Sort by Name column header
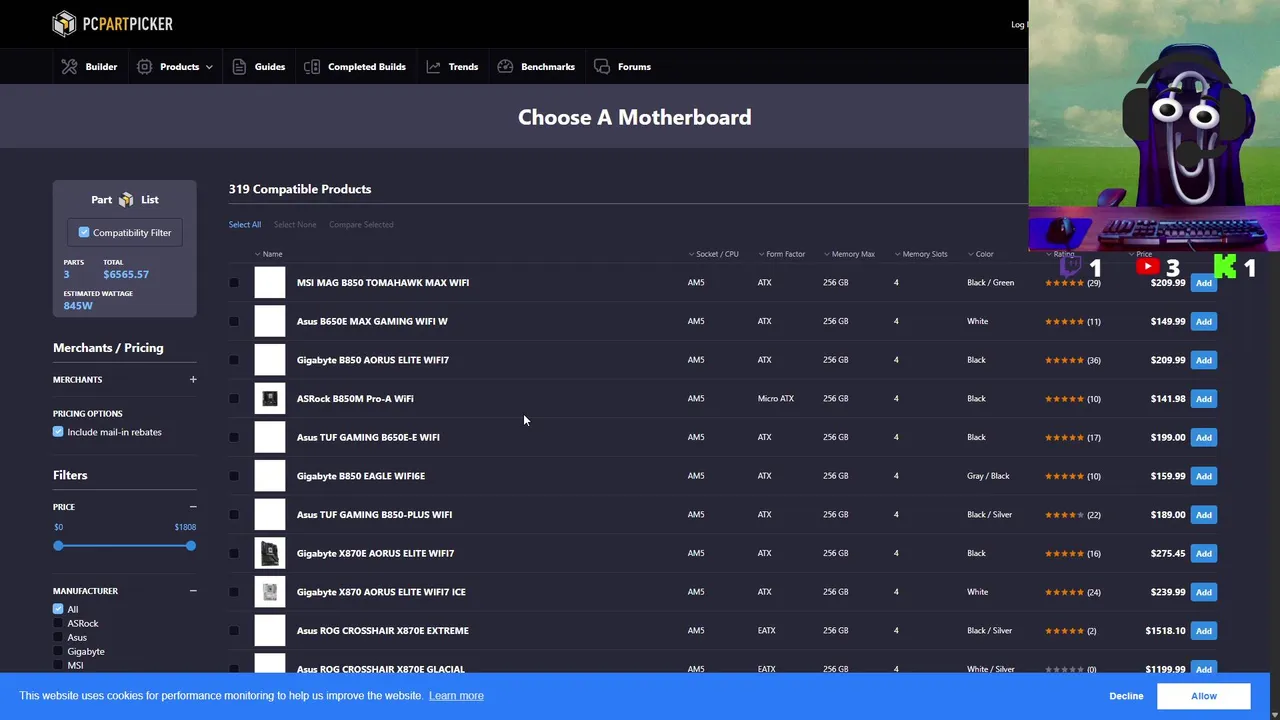 (x=268, y=254)
